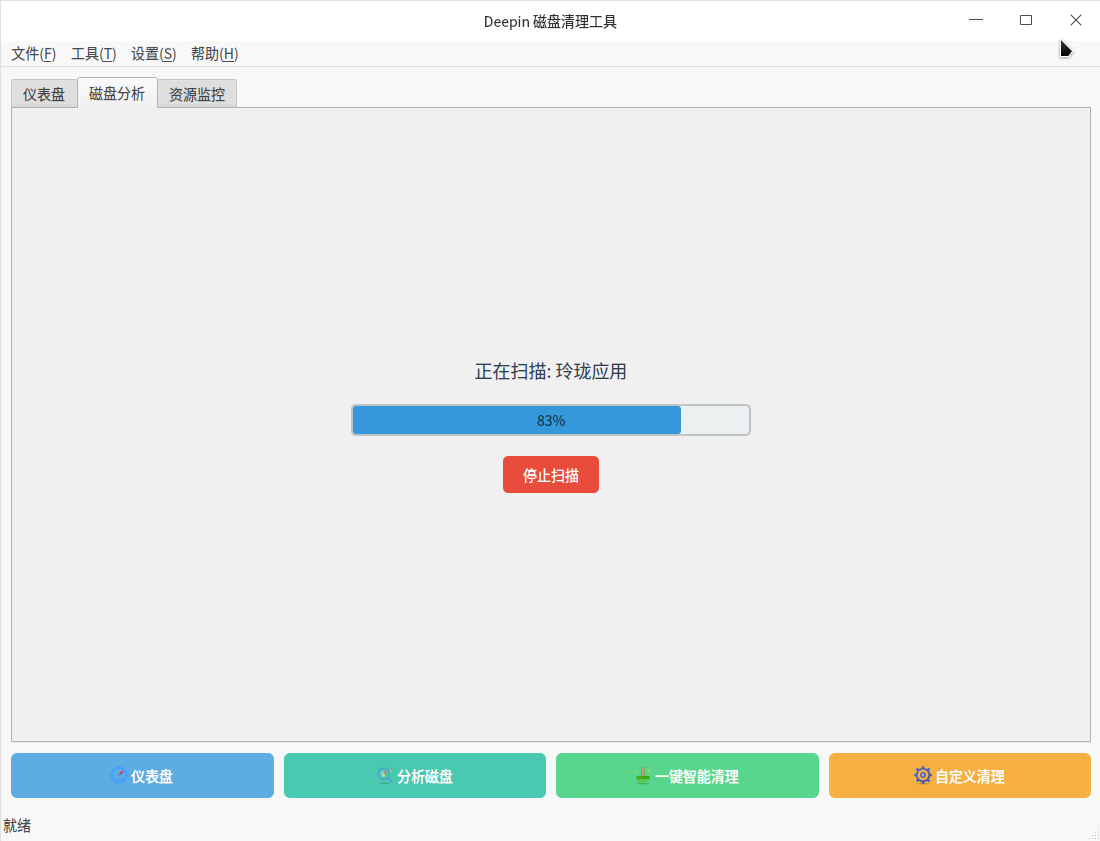The image size is (1100, 841).
Task: Click the gear icon on 自定义清理
Action: tap(923, 775)
